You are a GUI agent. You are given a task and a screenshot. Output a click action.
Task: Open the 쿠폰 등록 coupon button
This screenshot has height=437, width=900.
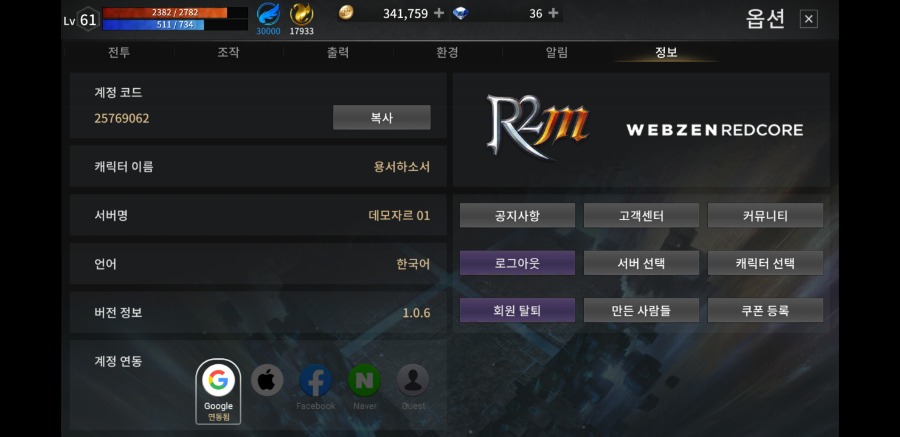click(x=765, y=310)
